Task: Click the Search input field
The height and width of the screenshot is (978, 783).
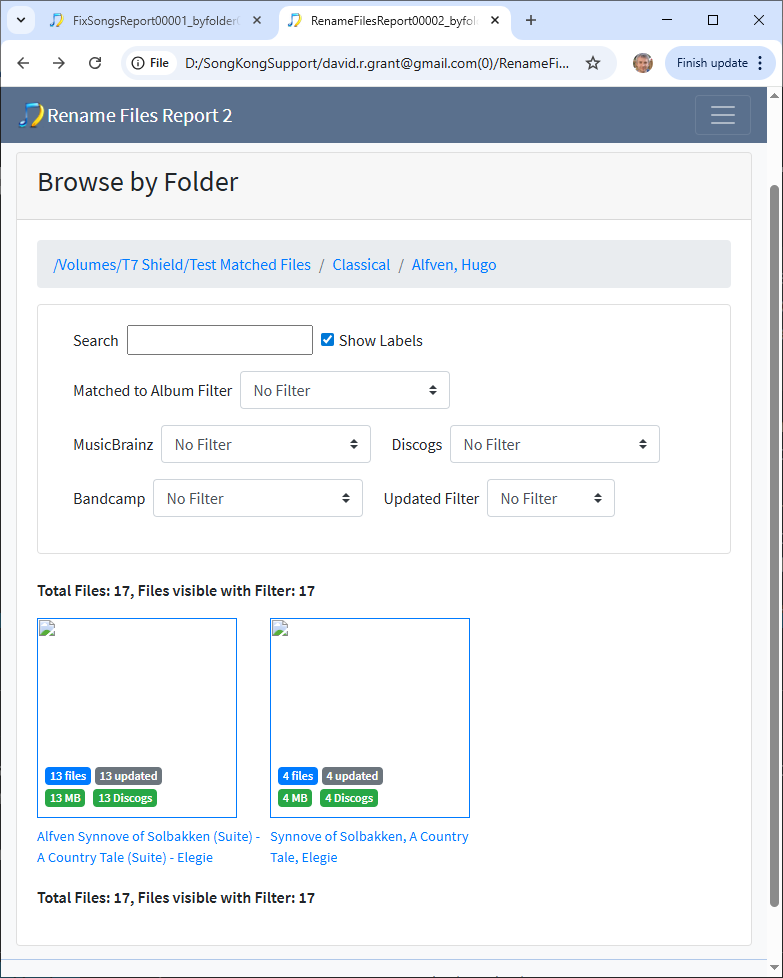Action: 219,340
